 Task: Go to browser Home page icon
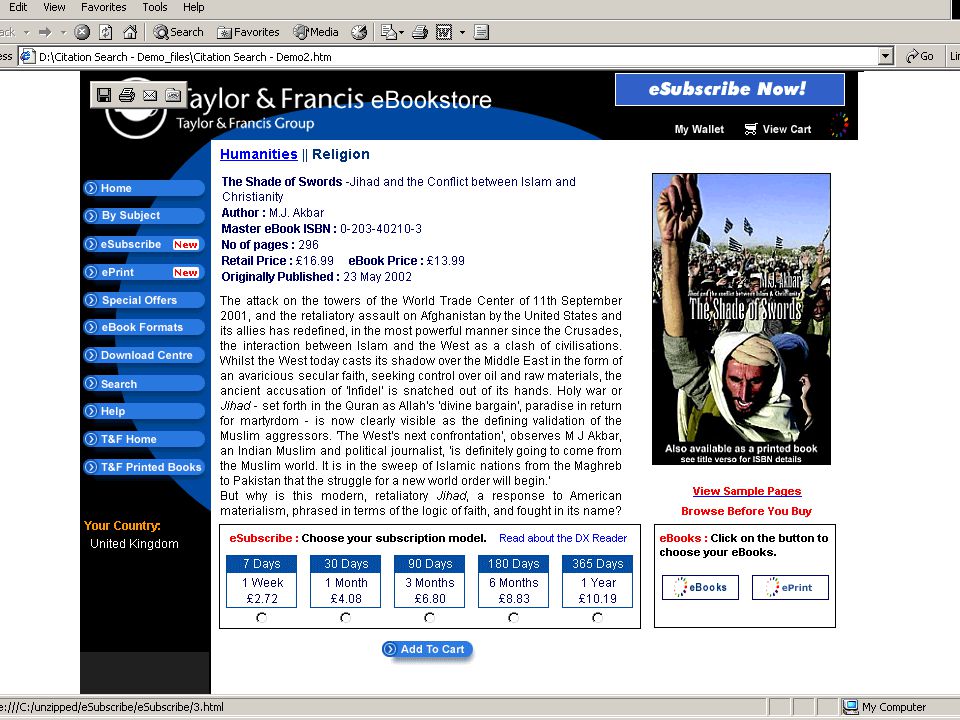(x=130, y=32)
